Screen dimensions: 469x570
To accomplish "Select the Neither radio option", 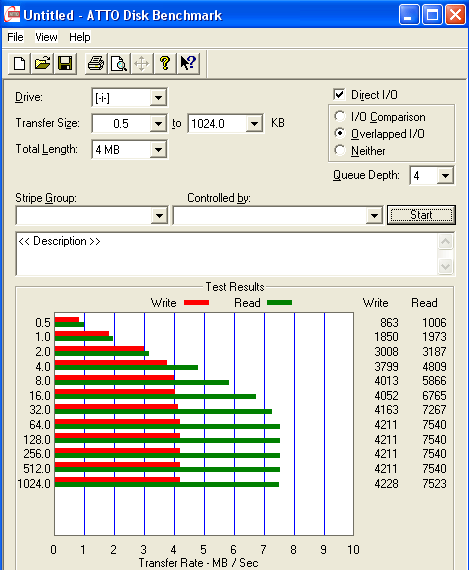I will [x=340, y=150].
